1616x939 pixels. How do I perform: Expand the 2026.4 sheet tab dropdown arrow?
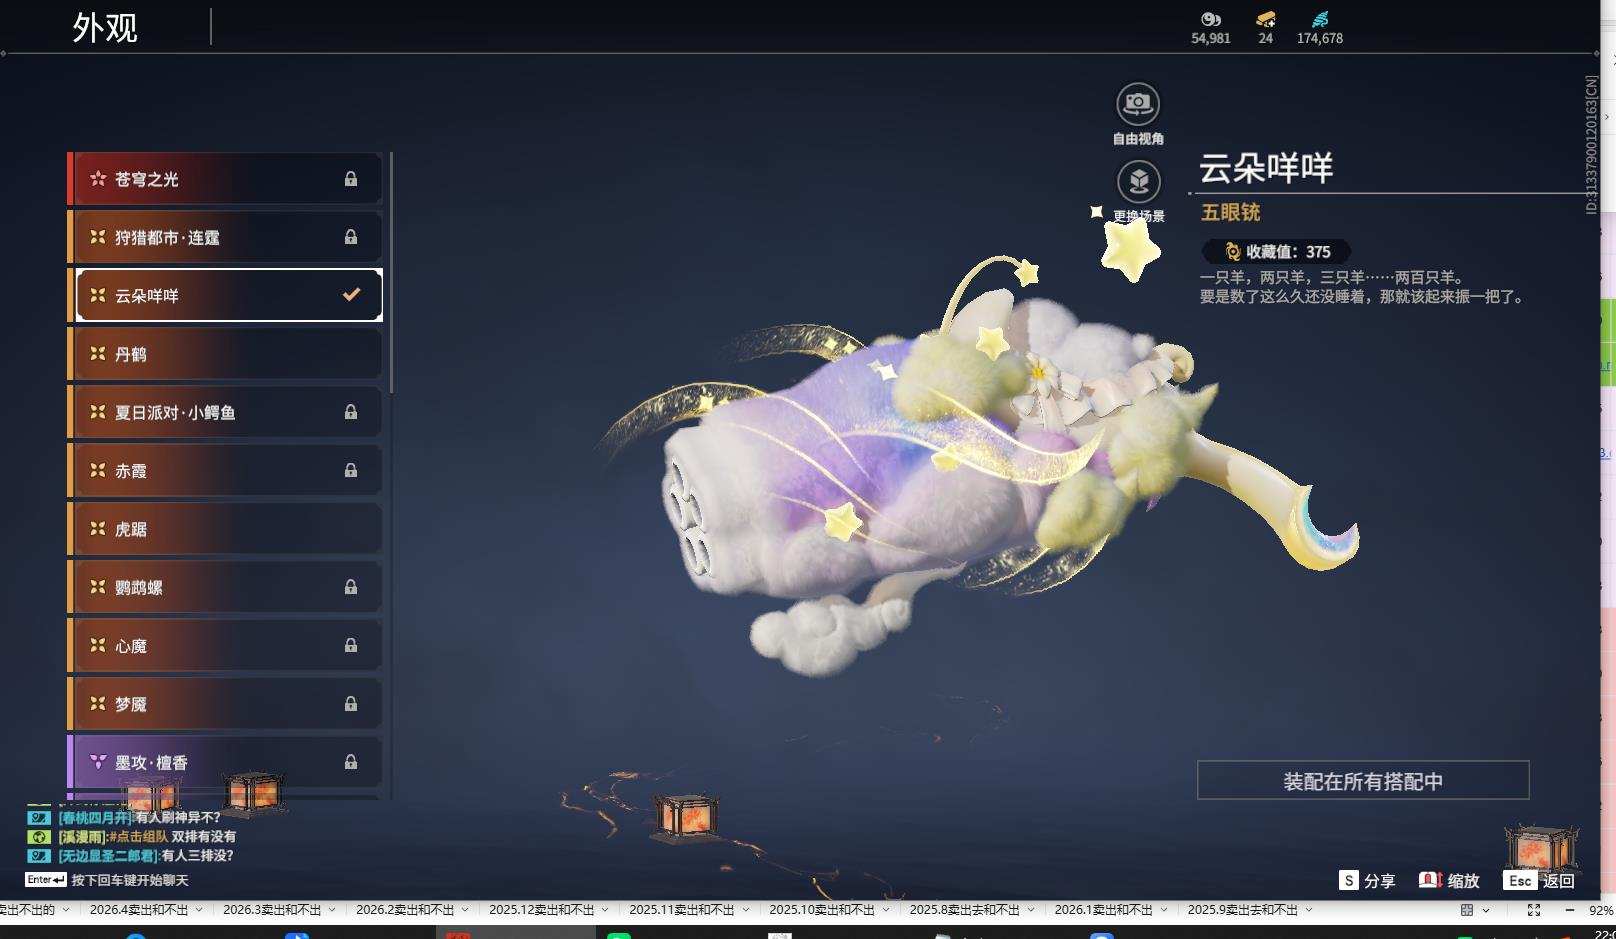click(x=199, y=910)
